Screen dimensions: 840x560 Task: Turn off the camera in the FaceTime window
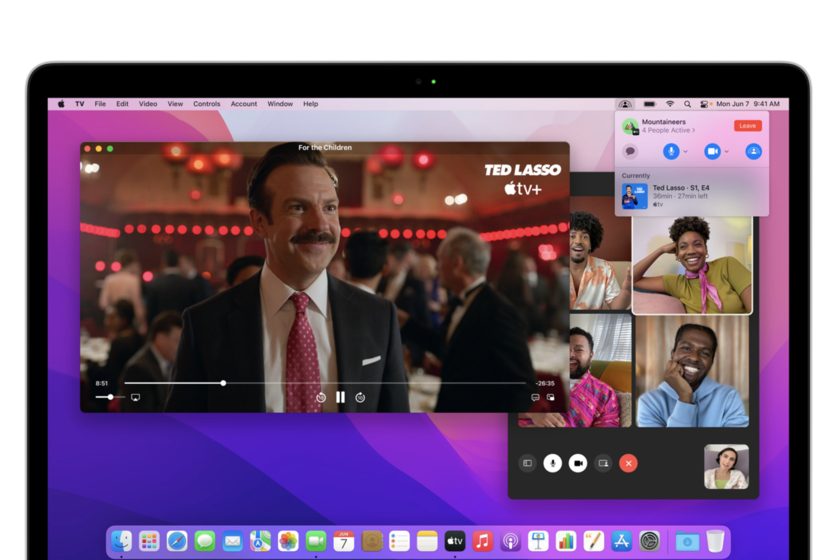[577, 463]
